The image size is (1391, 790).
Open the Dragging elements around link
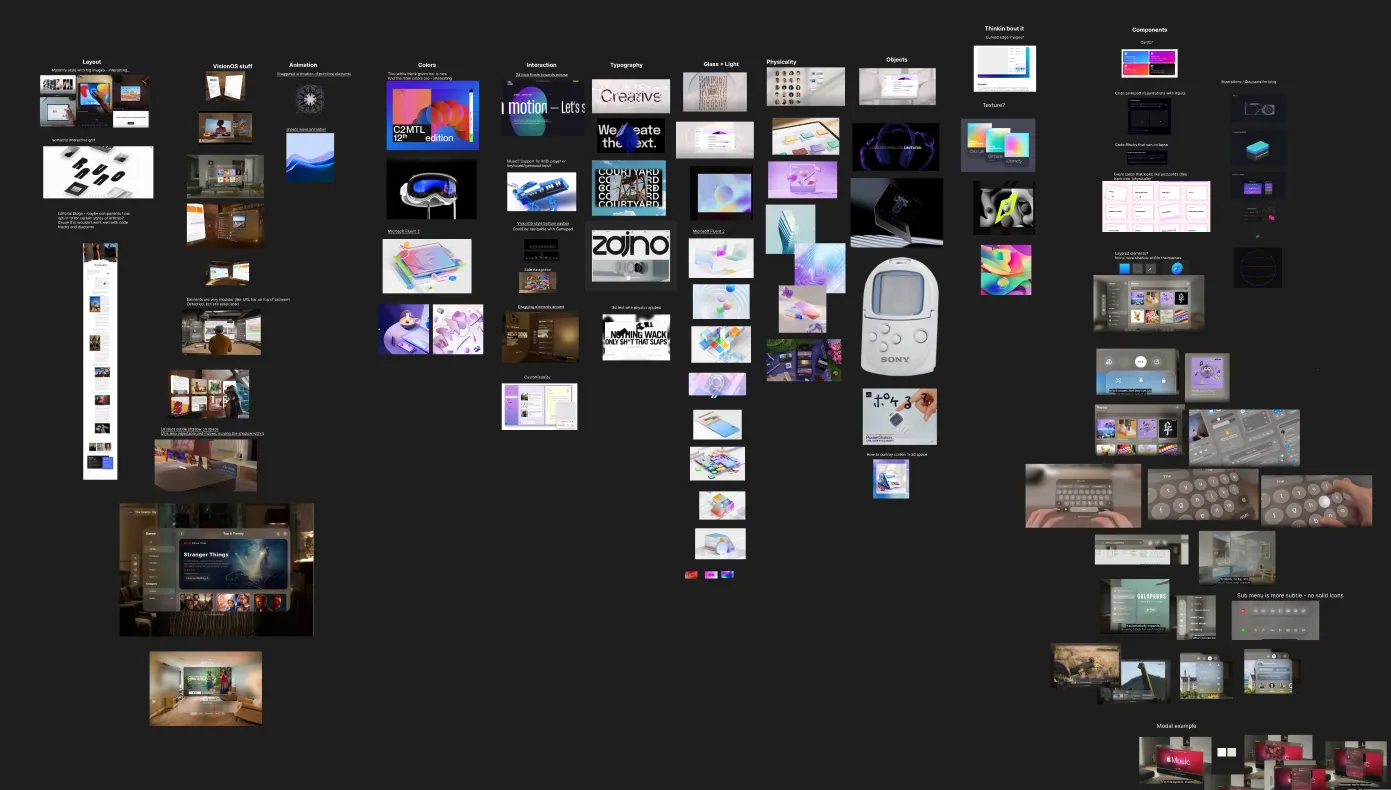click(541, 306)
